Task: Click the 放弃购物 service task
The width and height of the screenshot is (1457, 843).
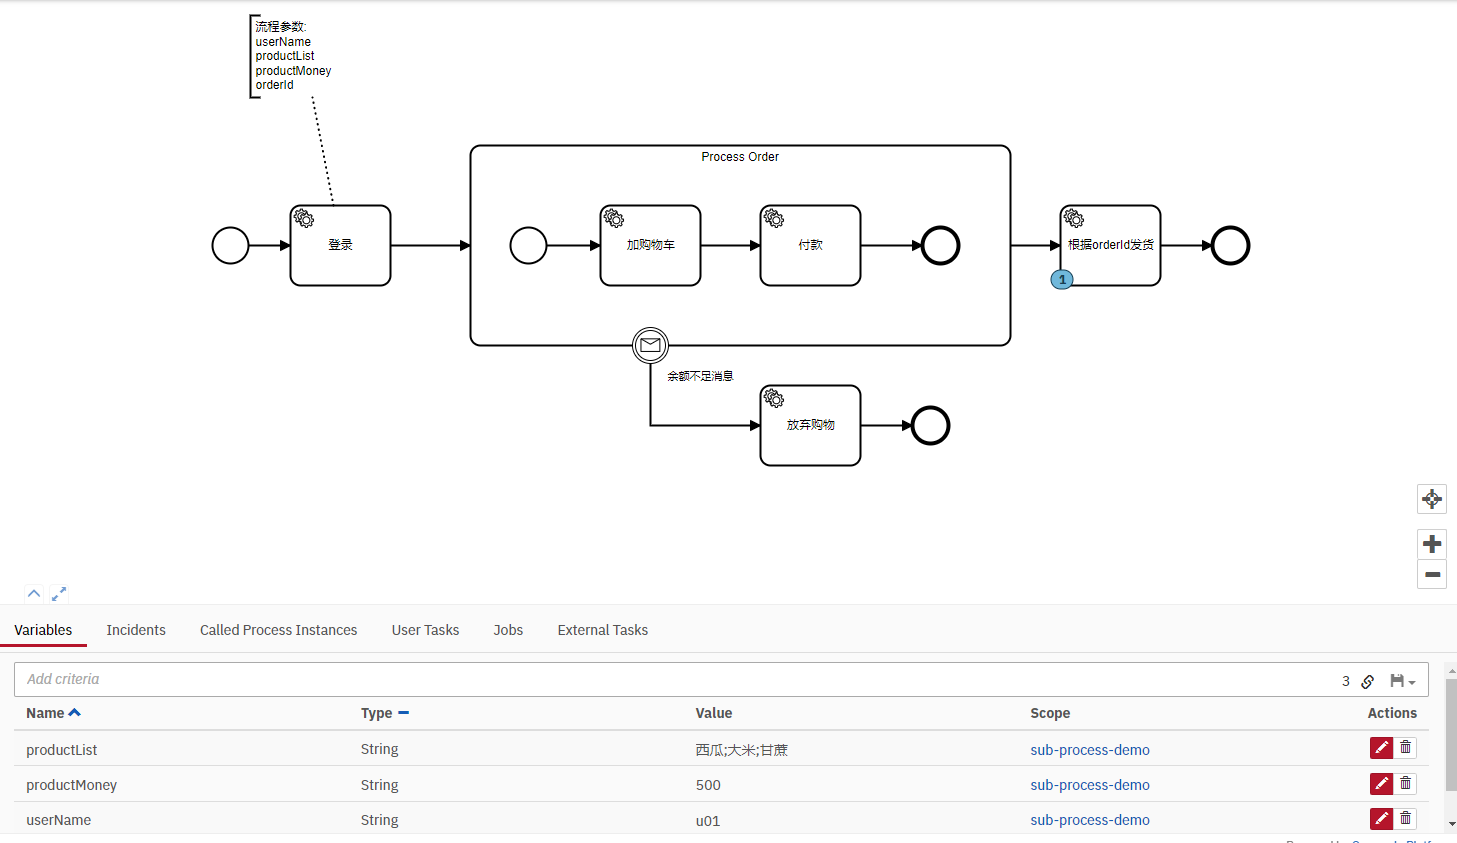Action: 810,425
